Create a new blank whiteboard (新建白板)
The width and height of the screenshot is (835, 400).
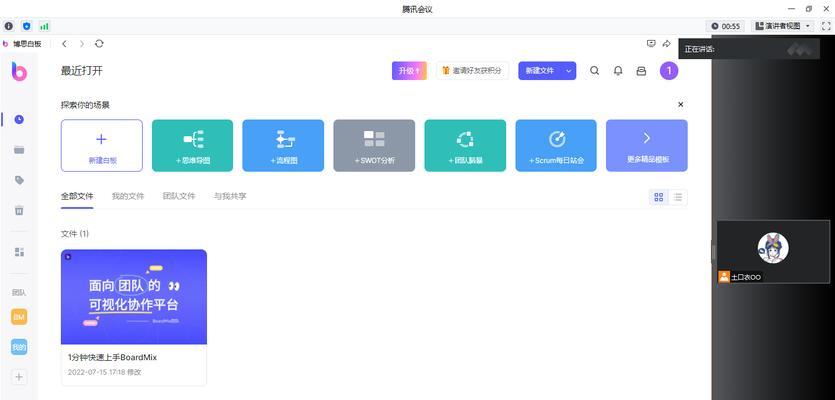[102, 145]
